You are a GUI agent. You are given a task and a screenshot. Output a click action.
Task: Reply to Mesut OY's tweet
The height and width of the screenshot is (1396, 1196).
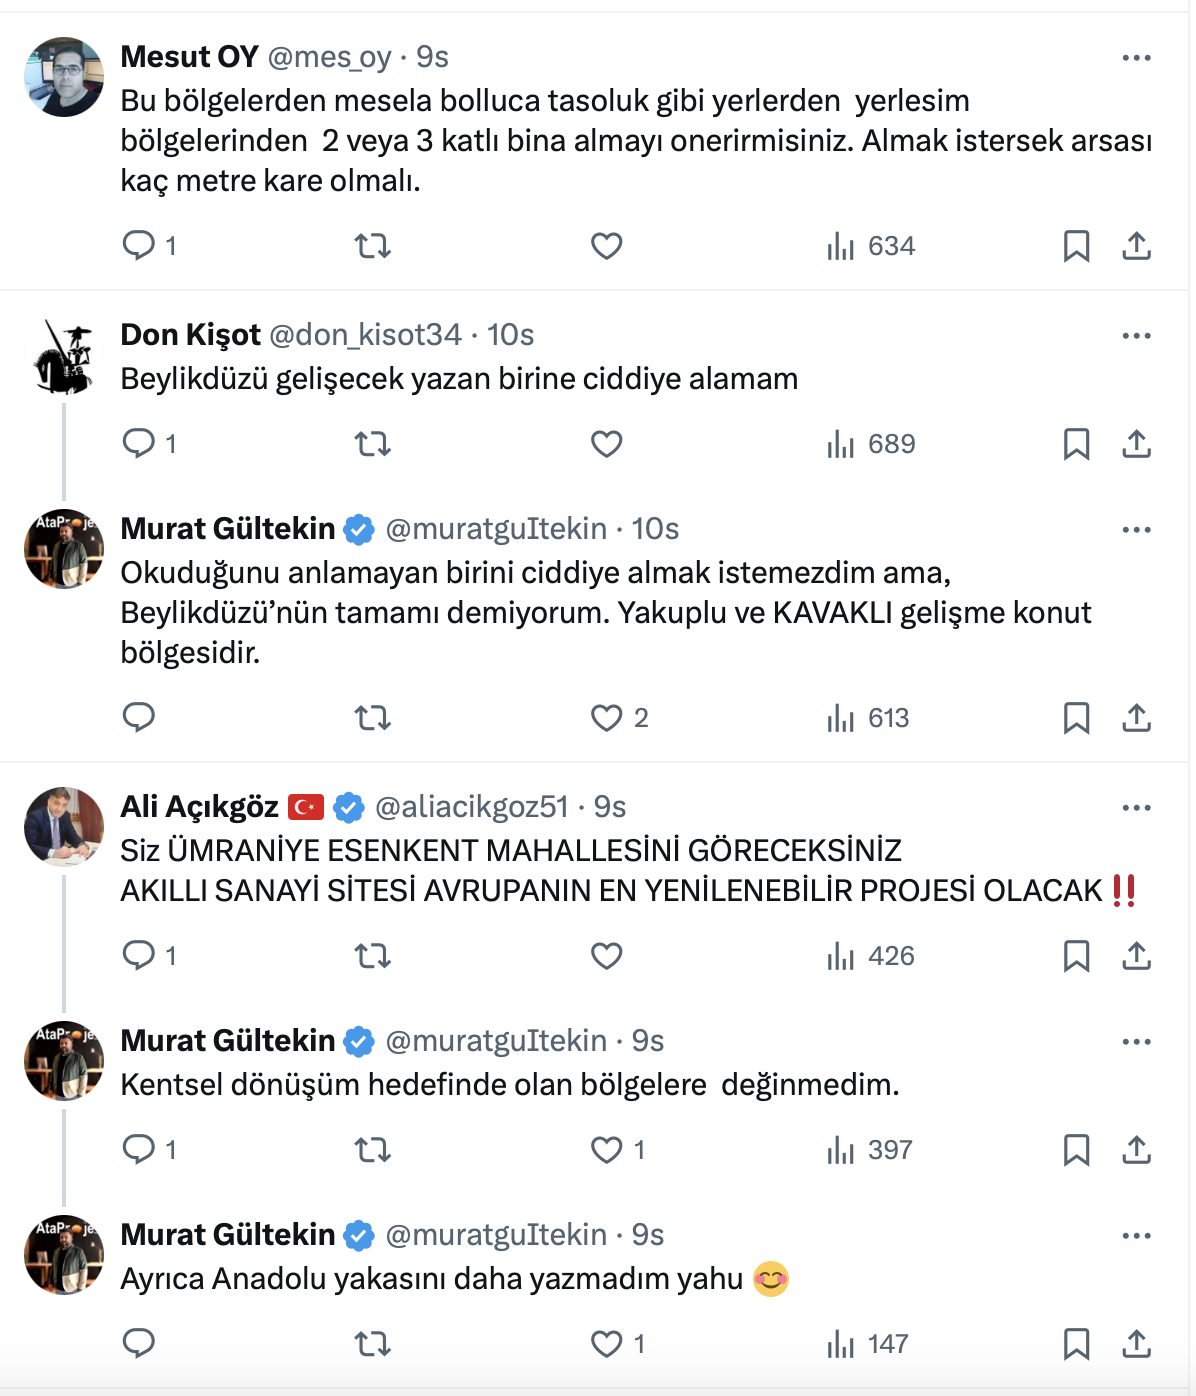[138, 246]
